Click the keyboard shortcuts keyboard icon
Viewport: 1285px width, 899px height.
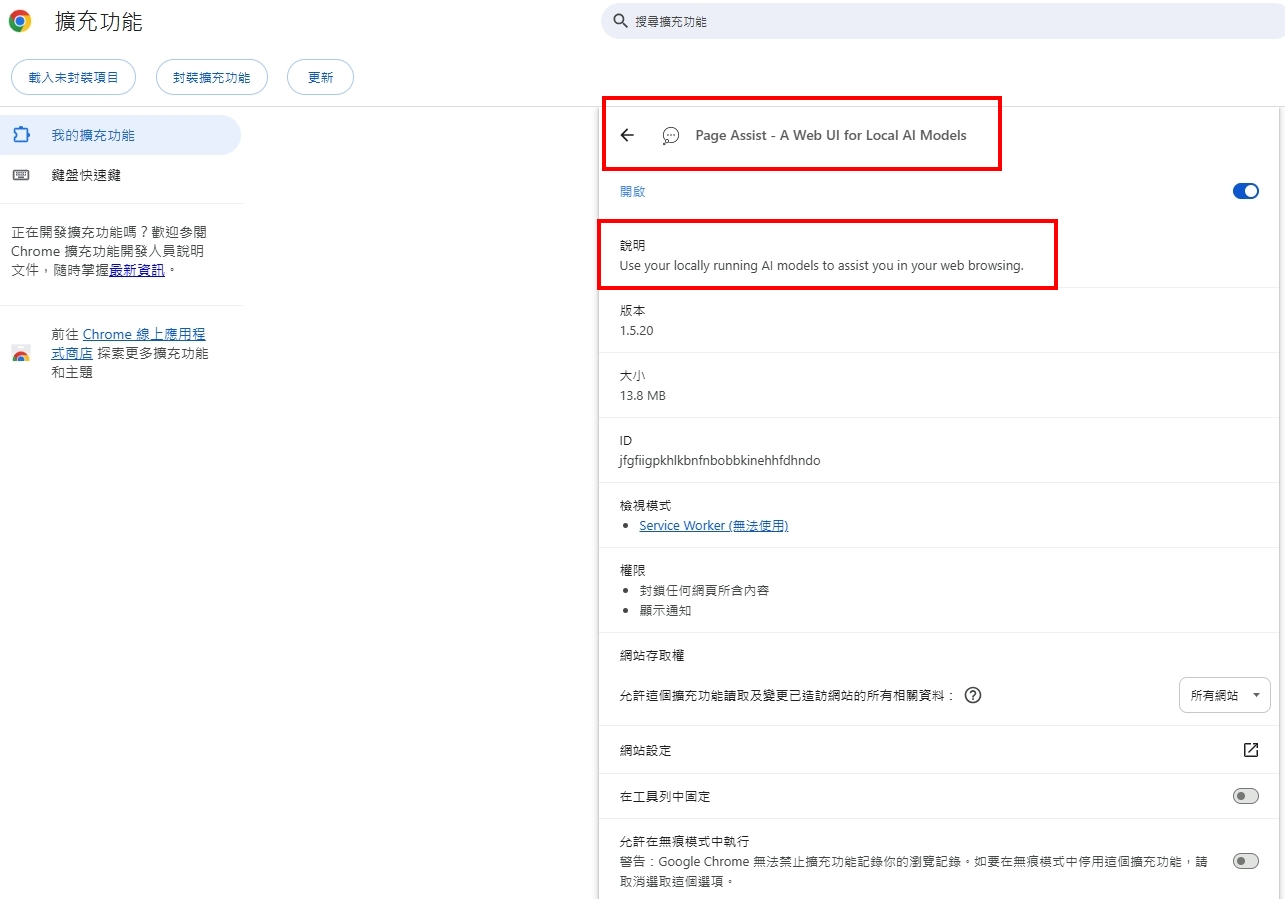(x=21, y=175)
